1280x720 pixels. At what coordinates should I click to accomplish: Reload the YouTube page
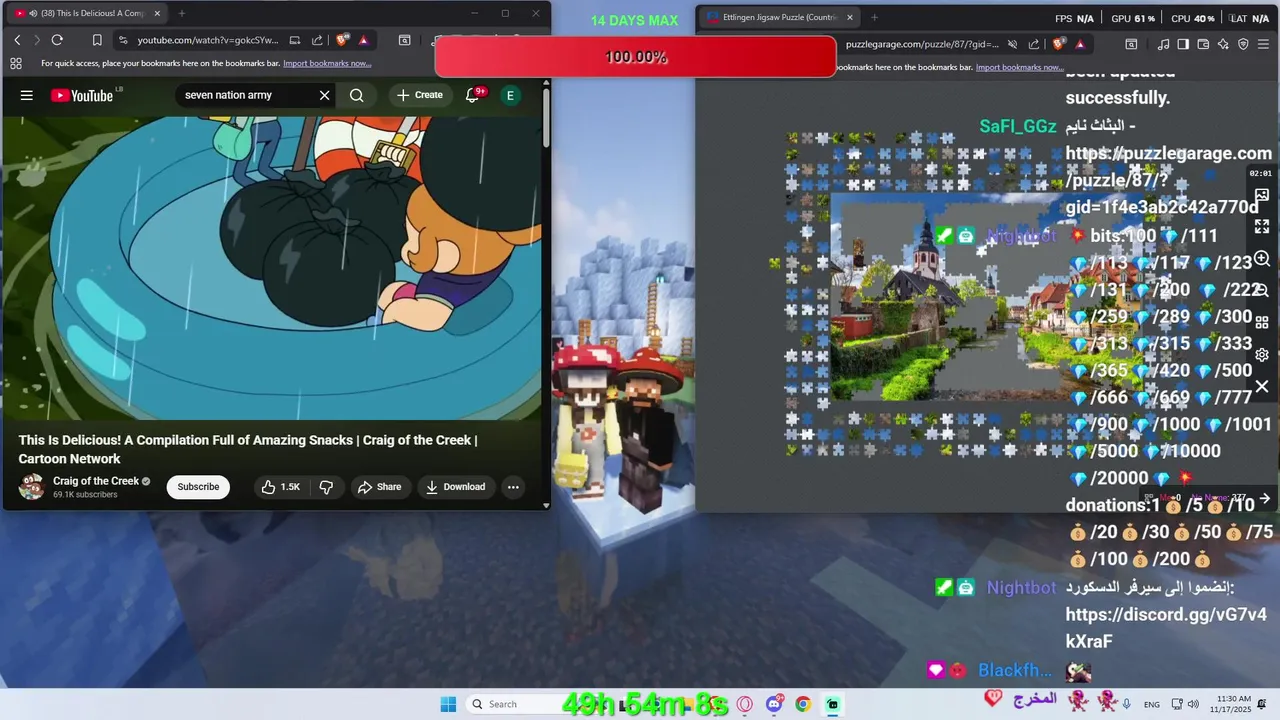(57, 40)
